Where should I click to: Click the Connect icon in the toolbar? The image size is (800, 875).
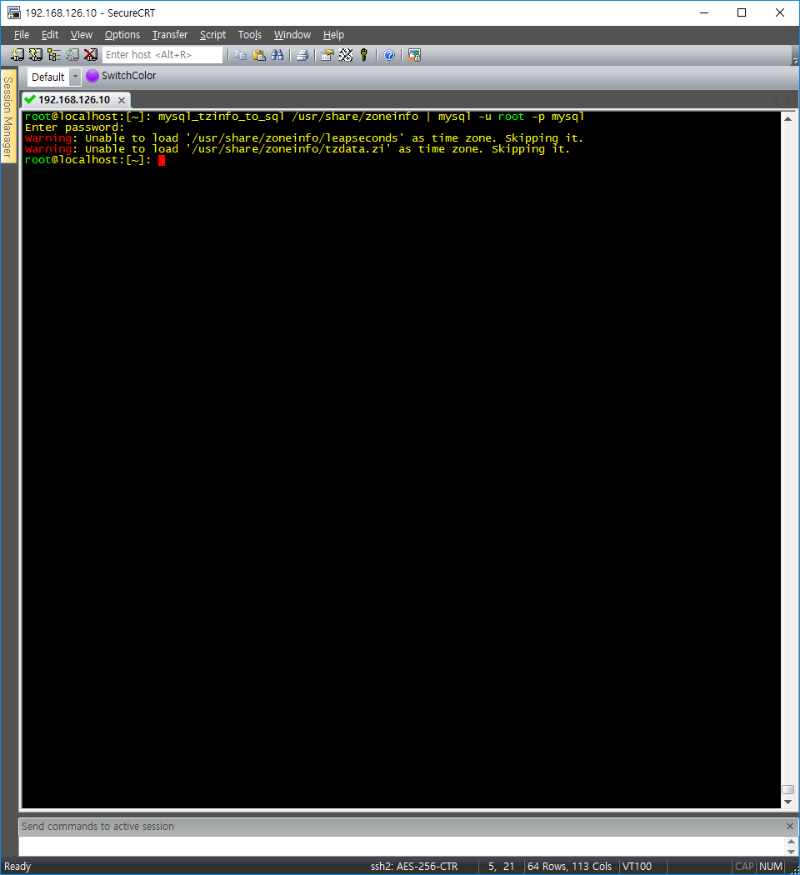pos(18,55)
